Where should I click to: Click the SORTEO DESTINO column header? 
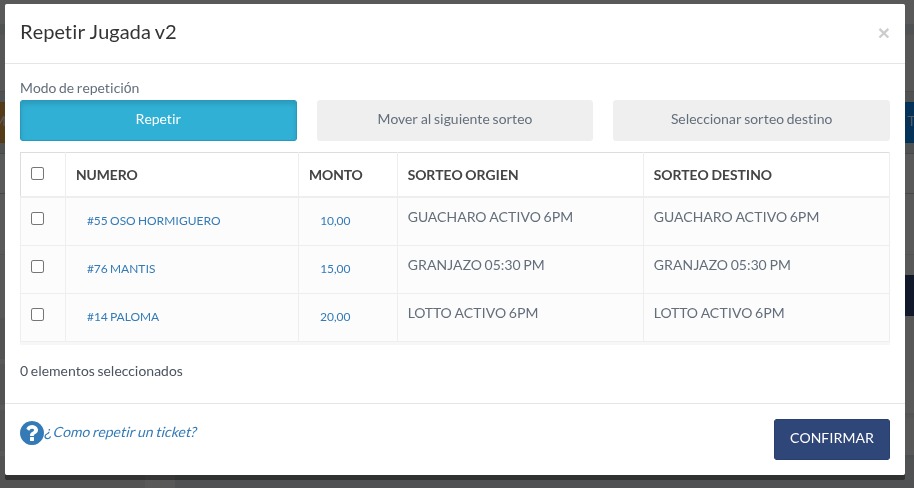(712, 175)
